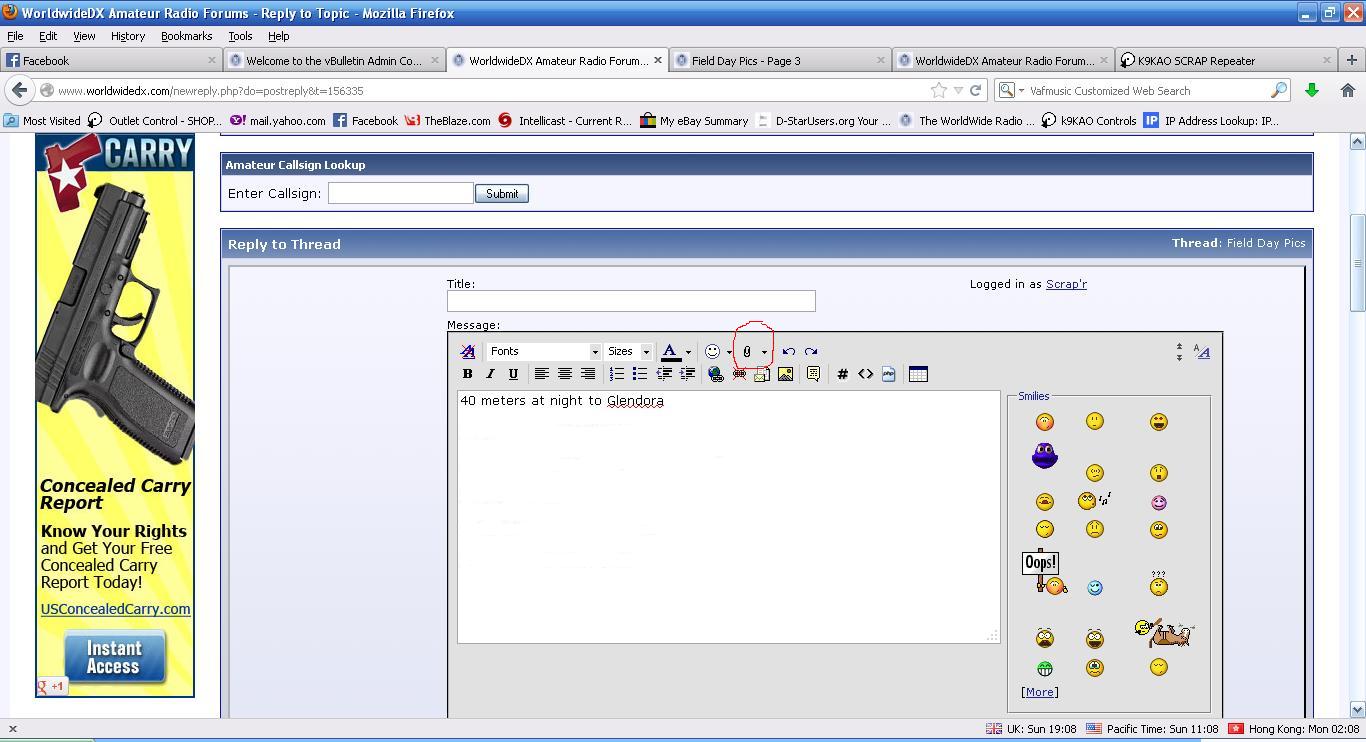Switch to the Field Day Pics tab
The width and height of the screenshot is (1366, 742).
pyautogui.click(x=778, y=60)
